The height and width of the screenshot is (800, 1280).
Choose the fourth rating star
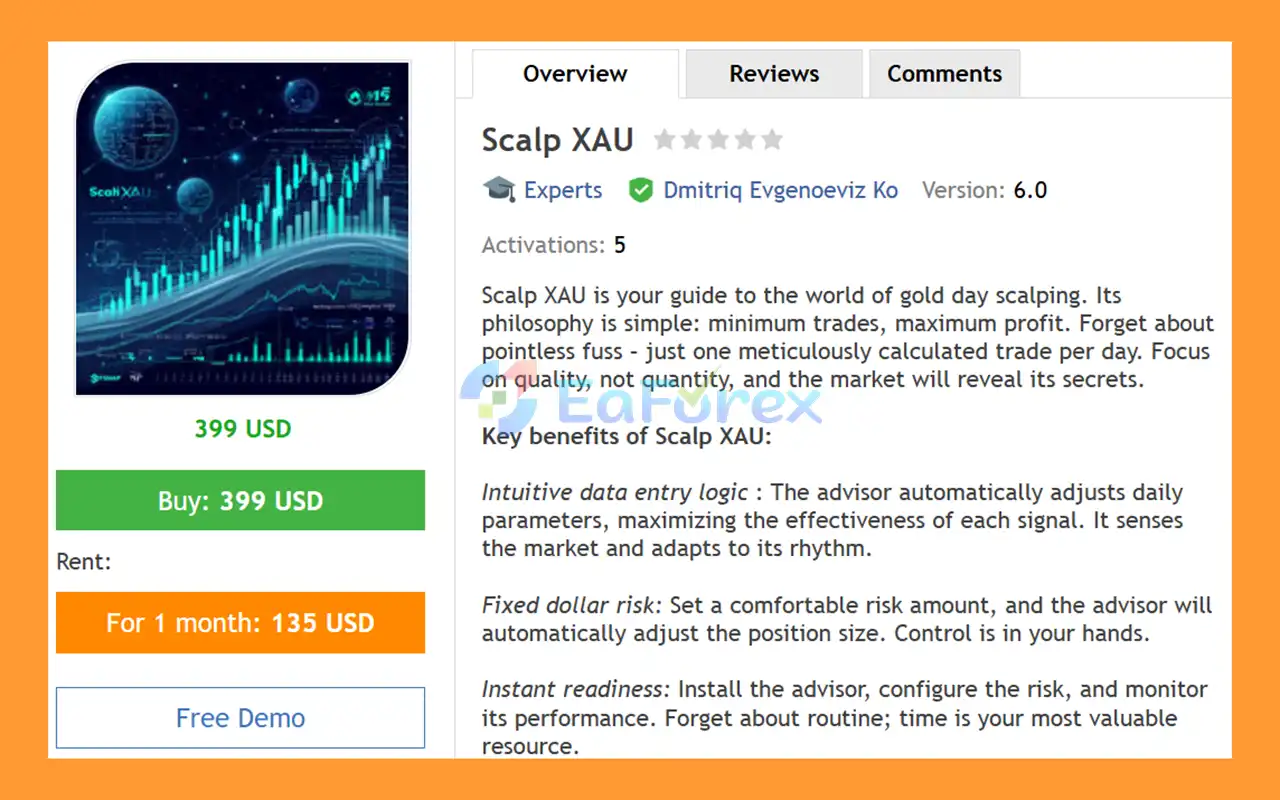click(x=745, y=140)
